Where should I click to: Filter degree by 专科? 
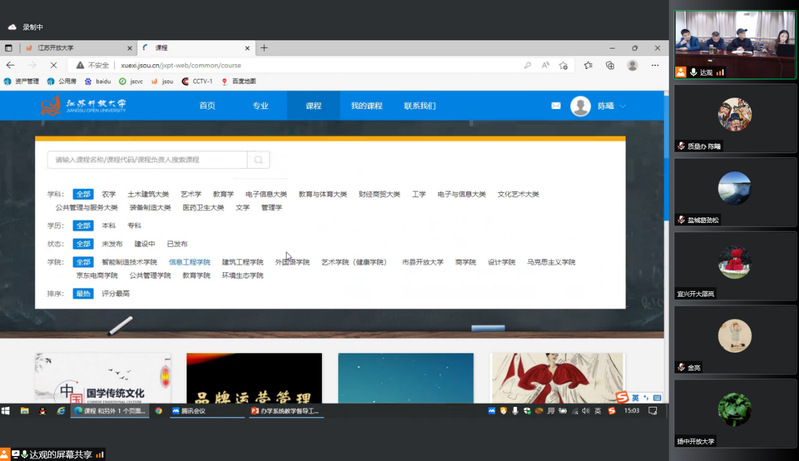135,226
